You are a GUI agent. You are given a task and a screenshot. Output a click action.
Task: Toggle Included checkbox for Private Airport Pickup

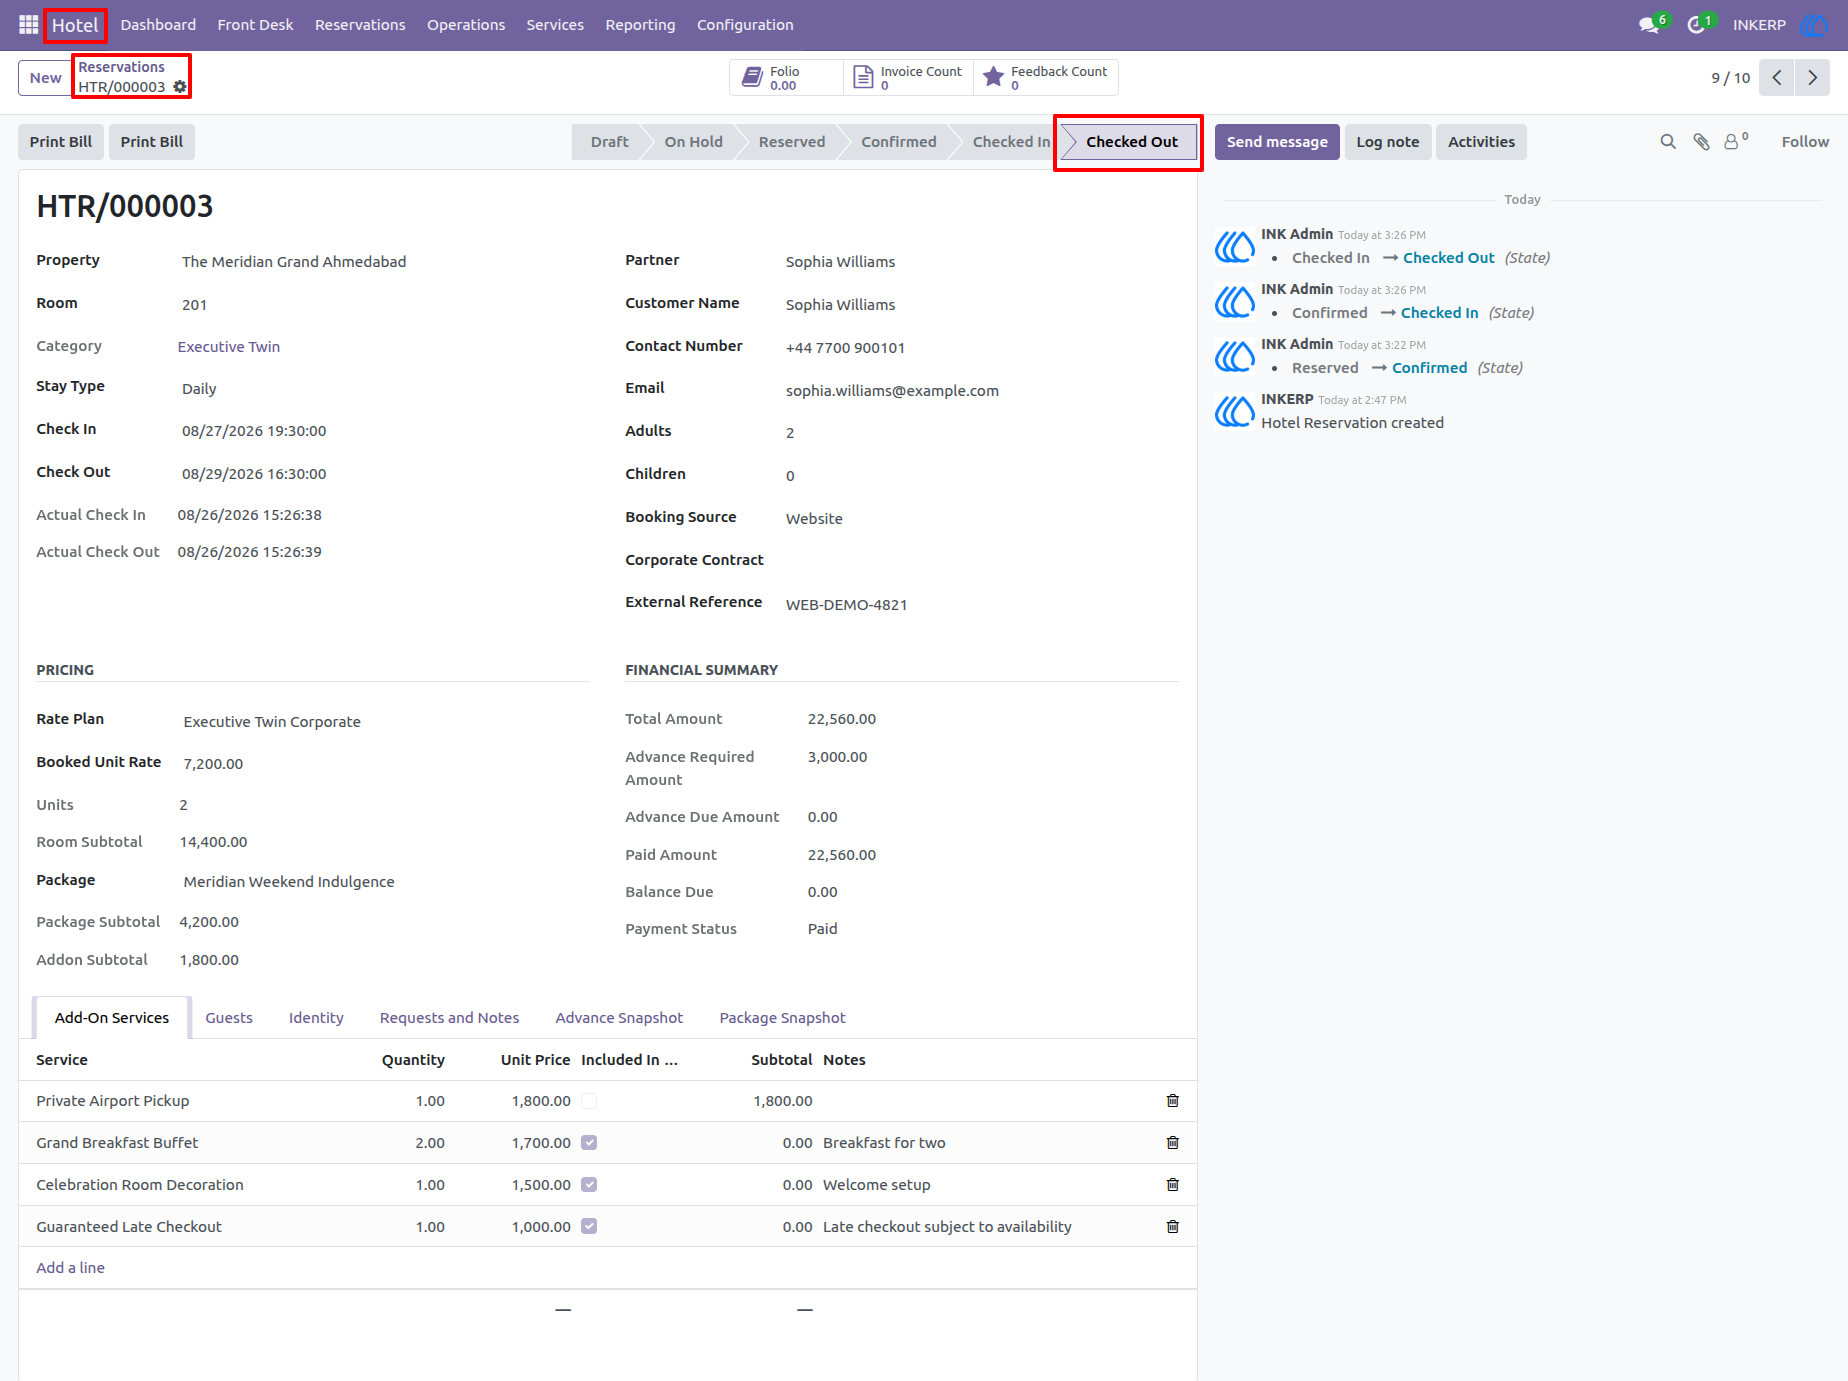[x=589, y=1101]
